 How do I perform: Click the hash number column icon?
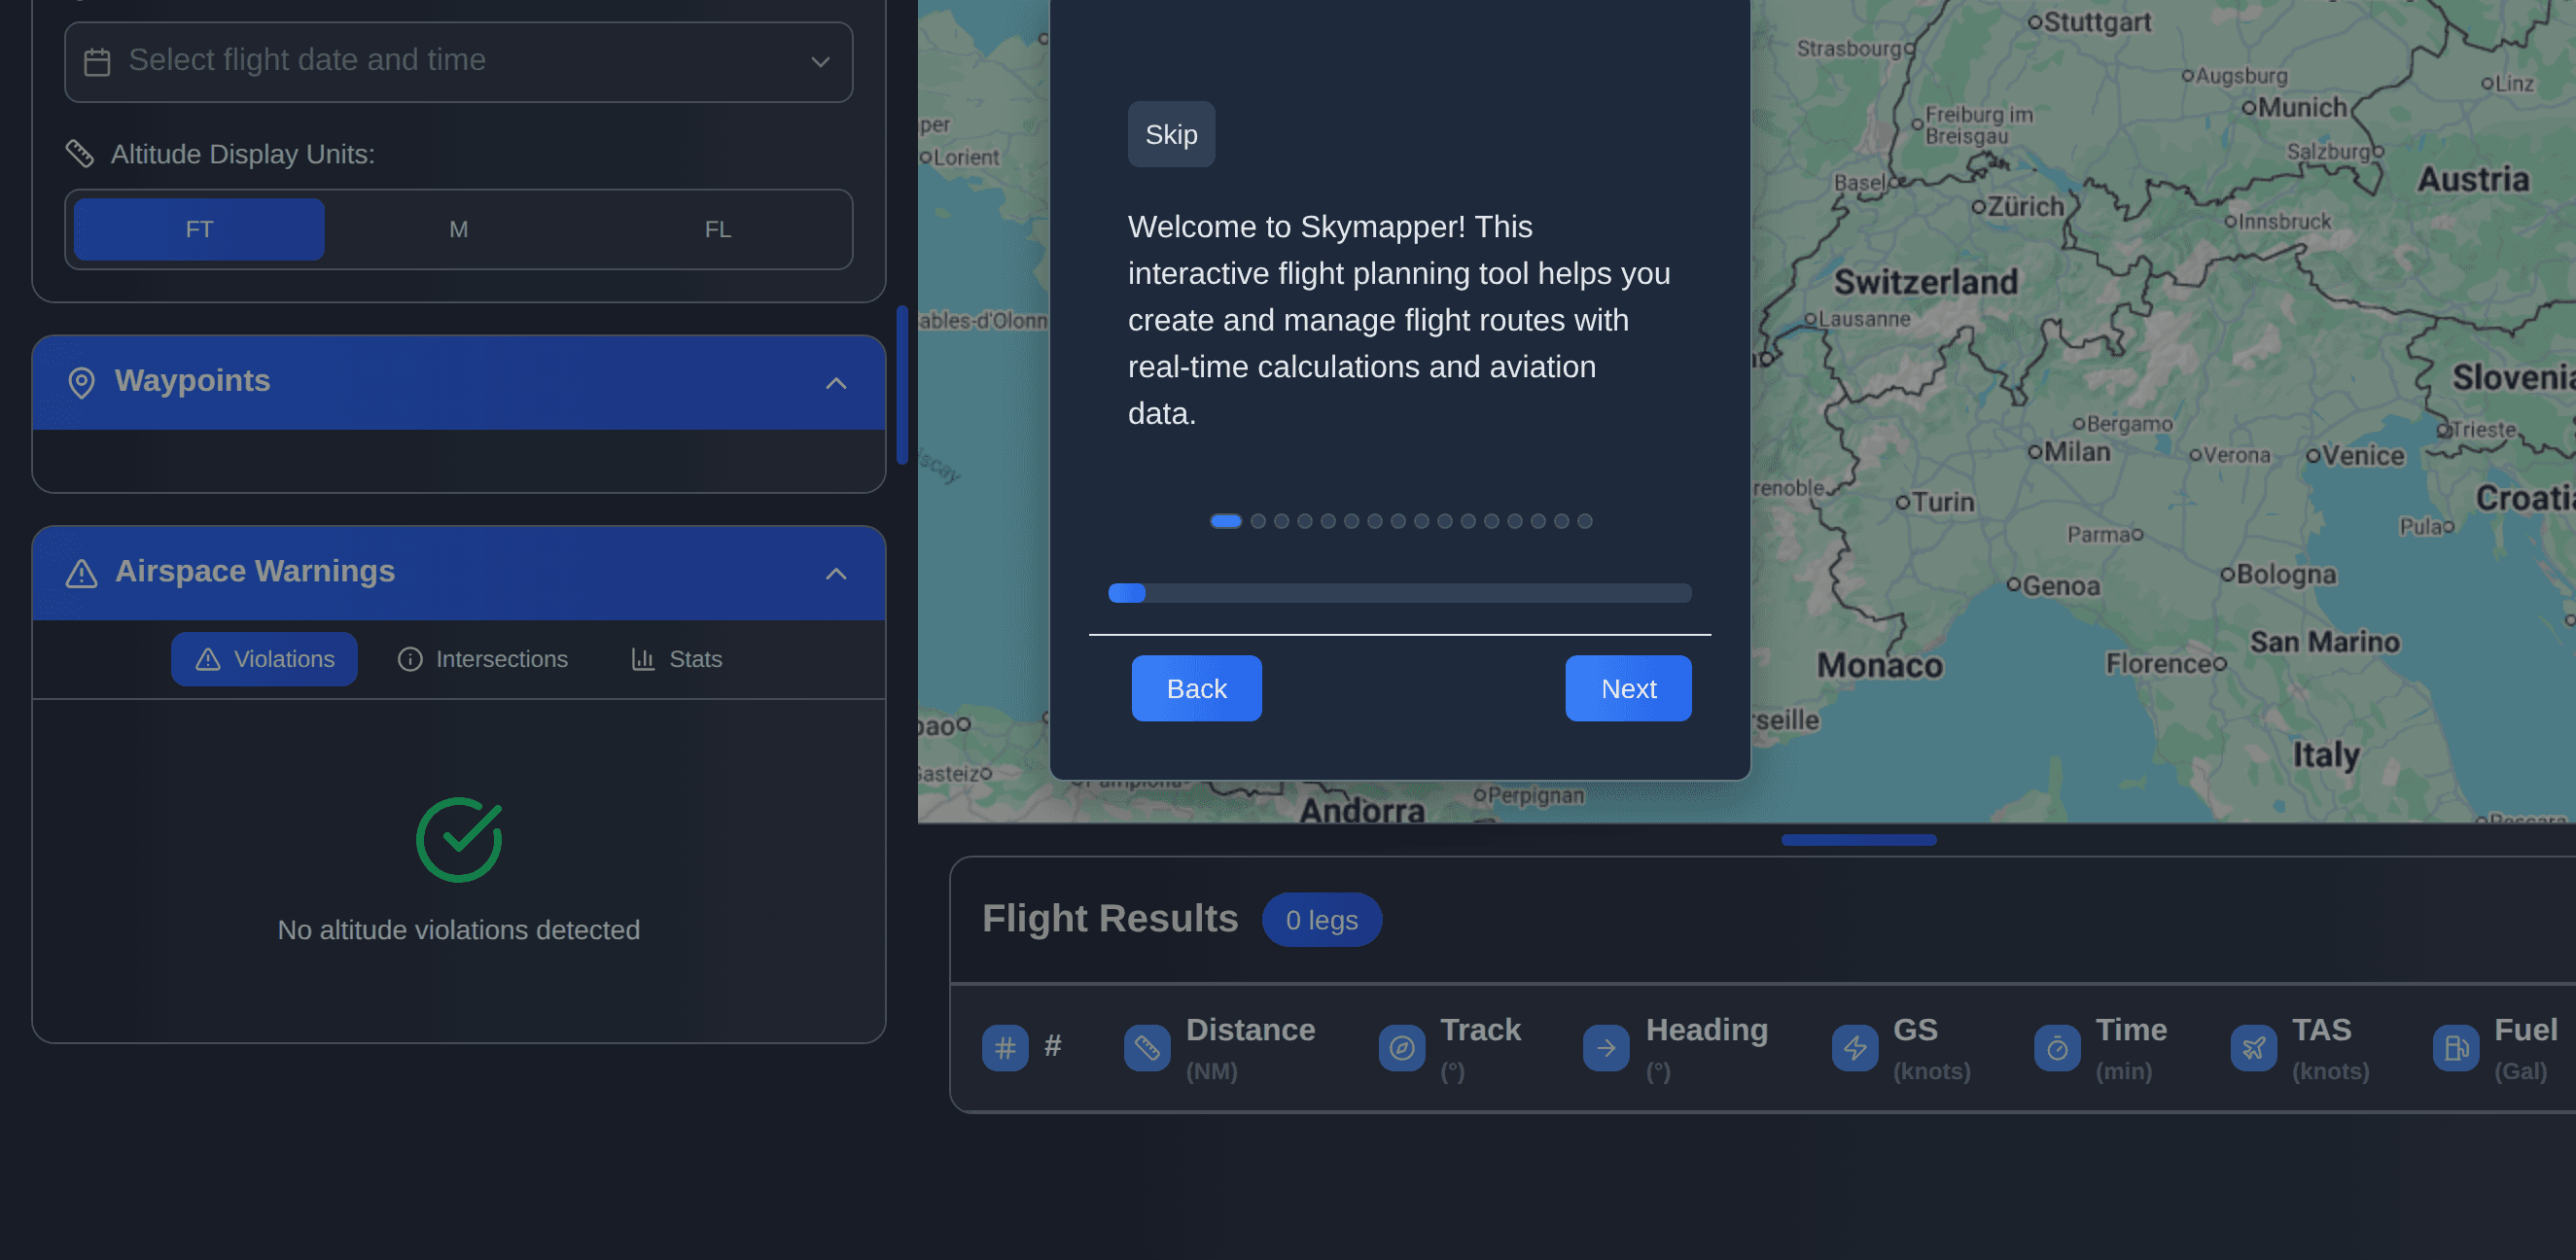click(x=1005, y=1048)
